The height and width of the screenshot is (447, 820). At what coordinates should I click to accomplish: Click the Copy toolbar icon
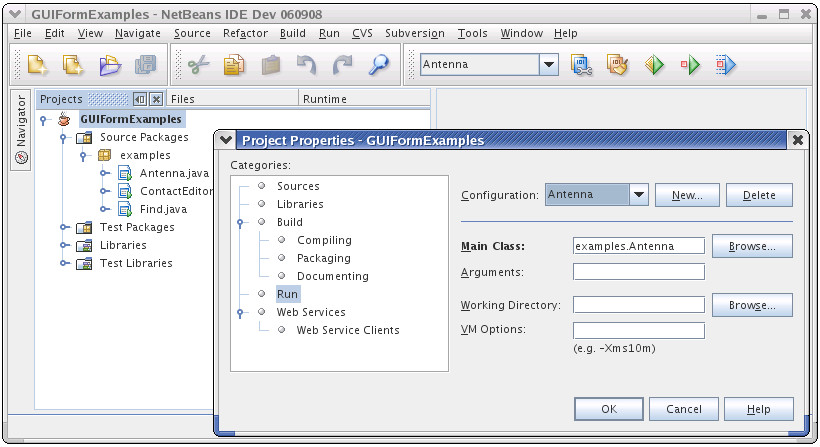(234, 65)
